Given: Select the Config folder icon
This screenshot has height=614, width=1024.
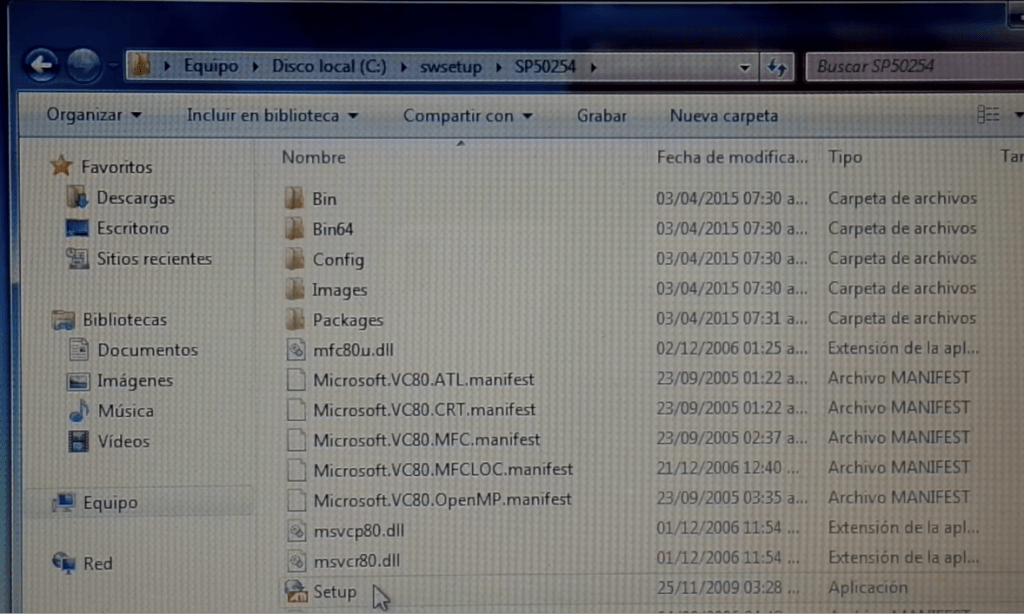Looking at the screenshot, I should tap(296, 258).
